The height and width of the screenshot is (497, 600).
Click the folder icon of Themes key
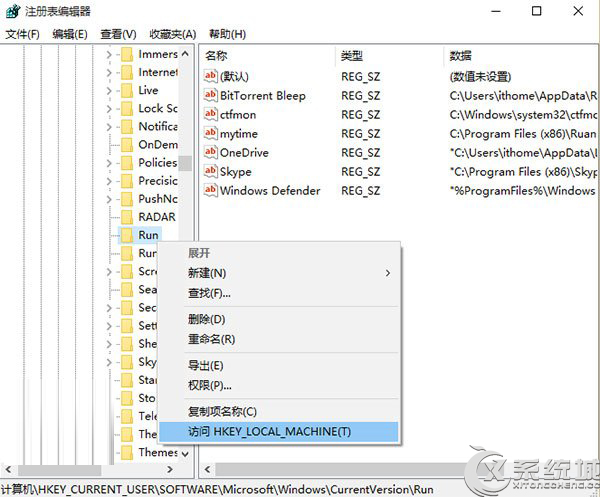(x=127, y=452)
